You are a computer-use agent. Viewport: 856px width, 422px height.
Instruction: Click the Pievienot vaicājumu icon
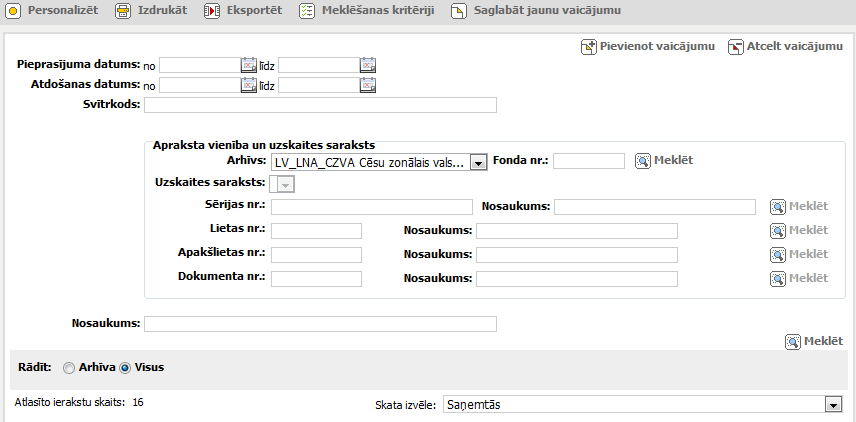pos(589,47)
